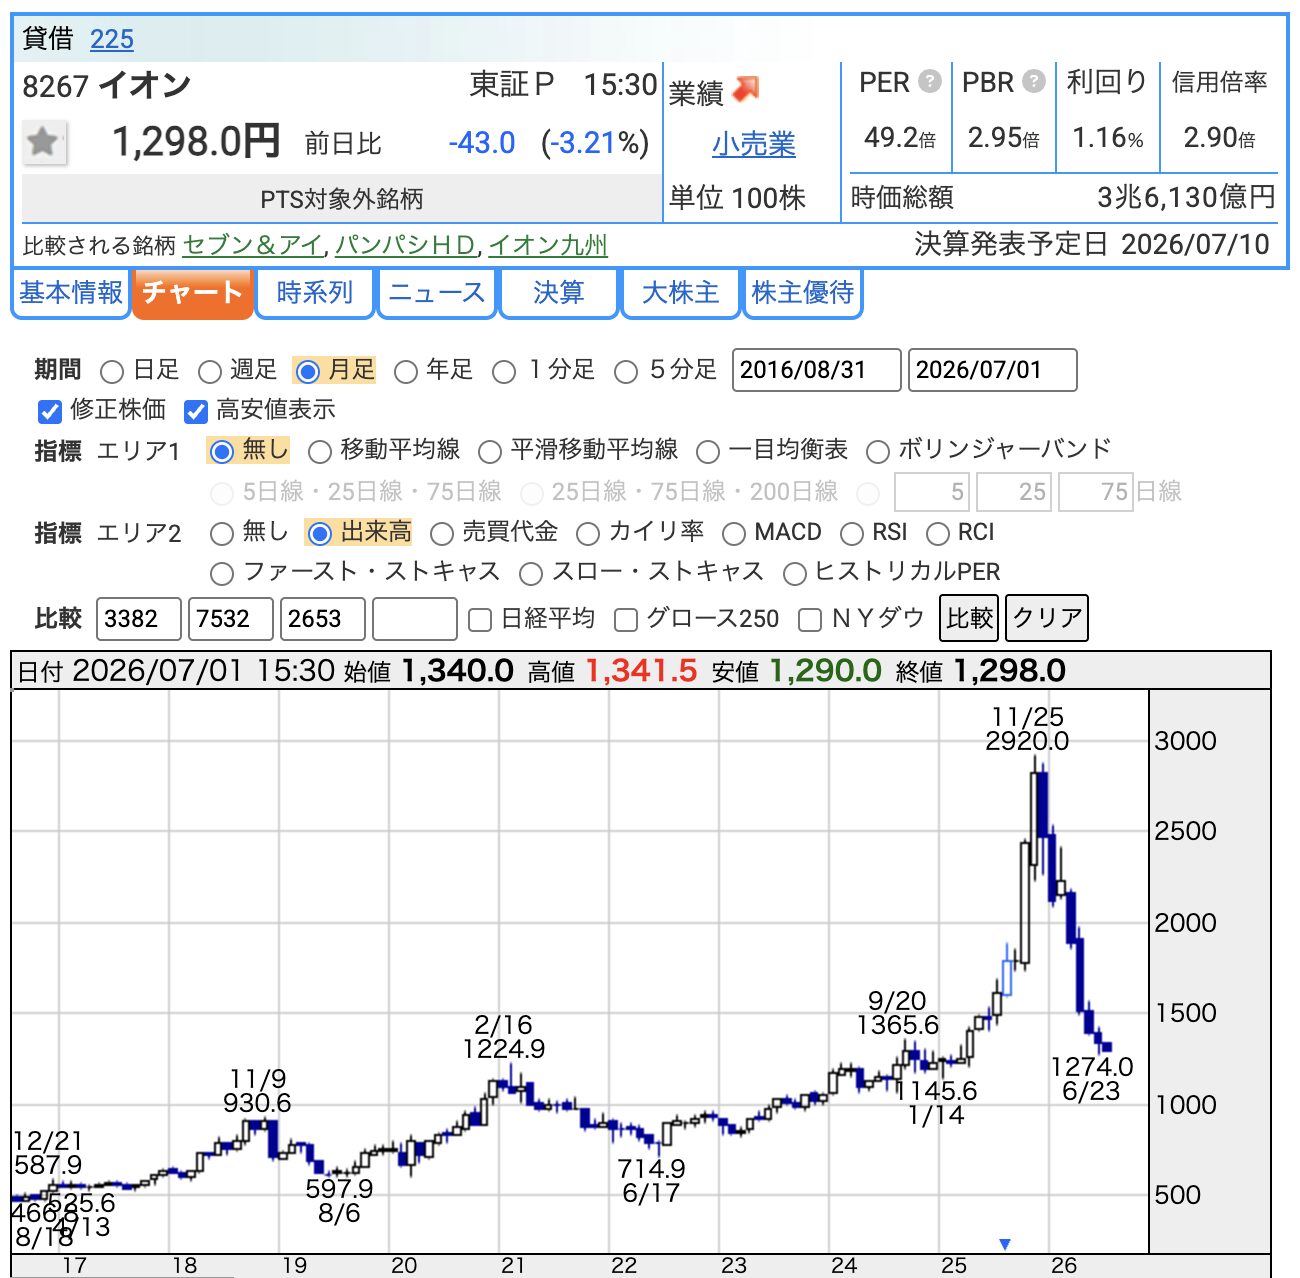The height and width of the screenshot is (1278, 1300).
Task: Click the empty fourth comparison code field
Action: click(x=415, y=619)
